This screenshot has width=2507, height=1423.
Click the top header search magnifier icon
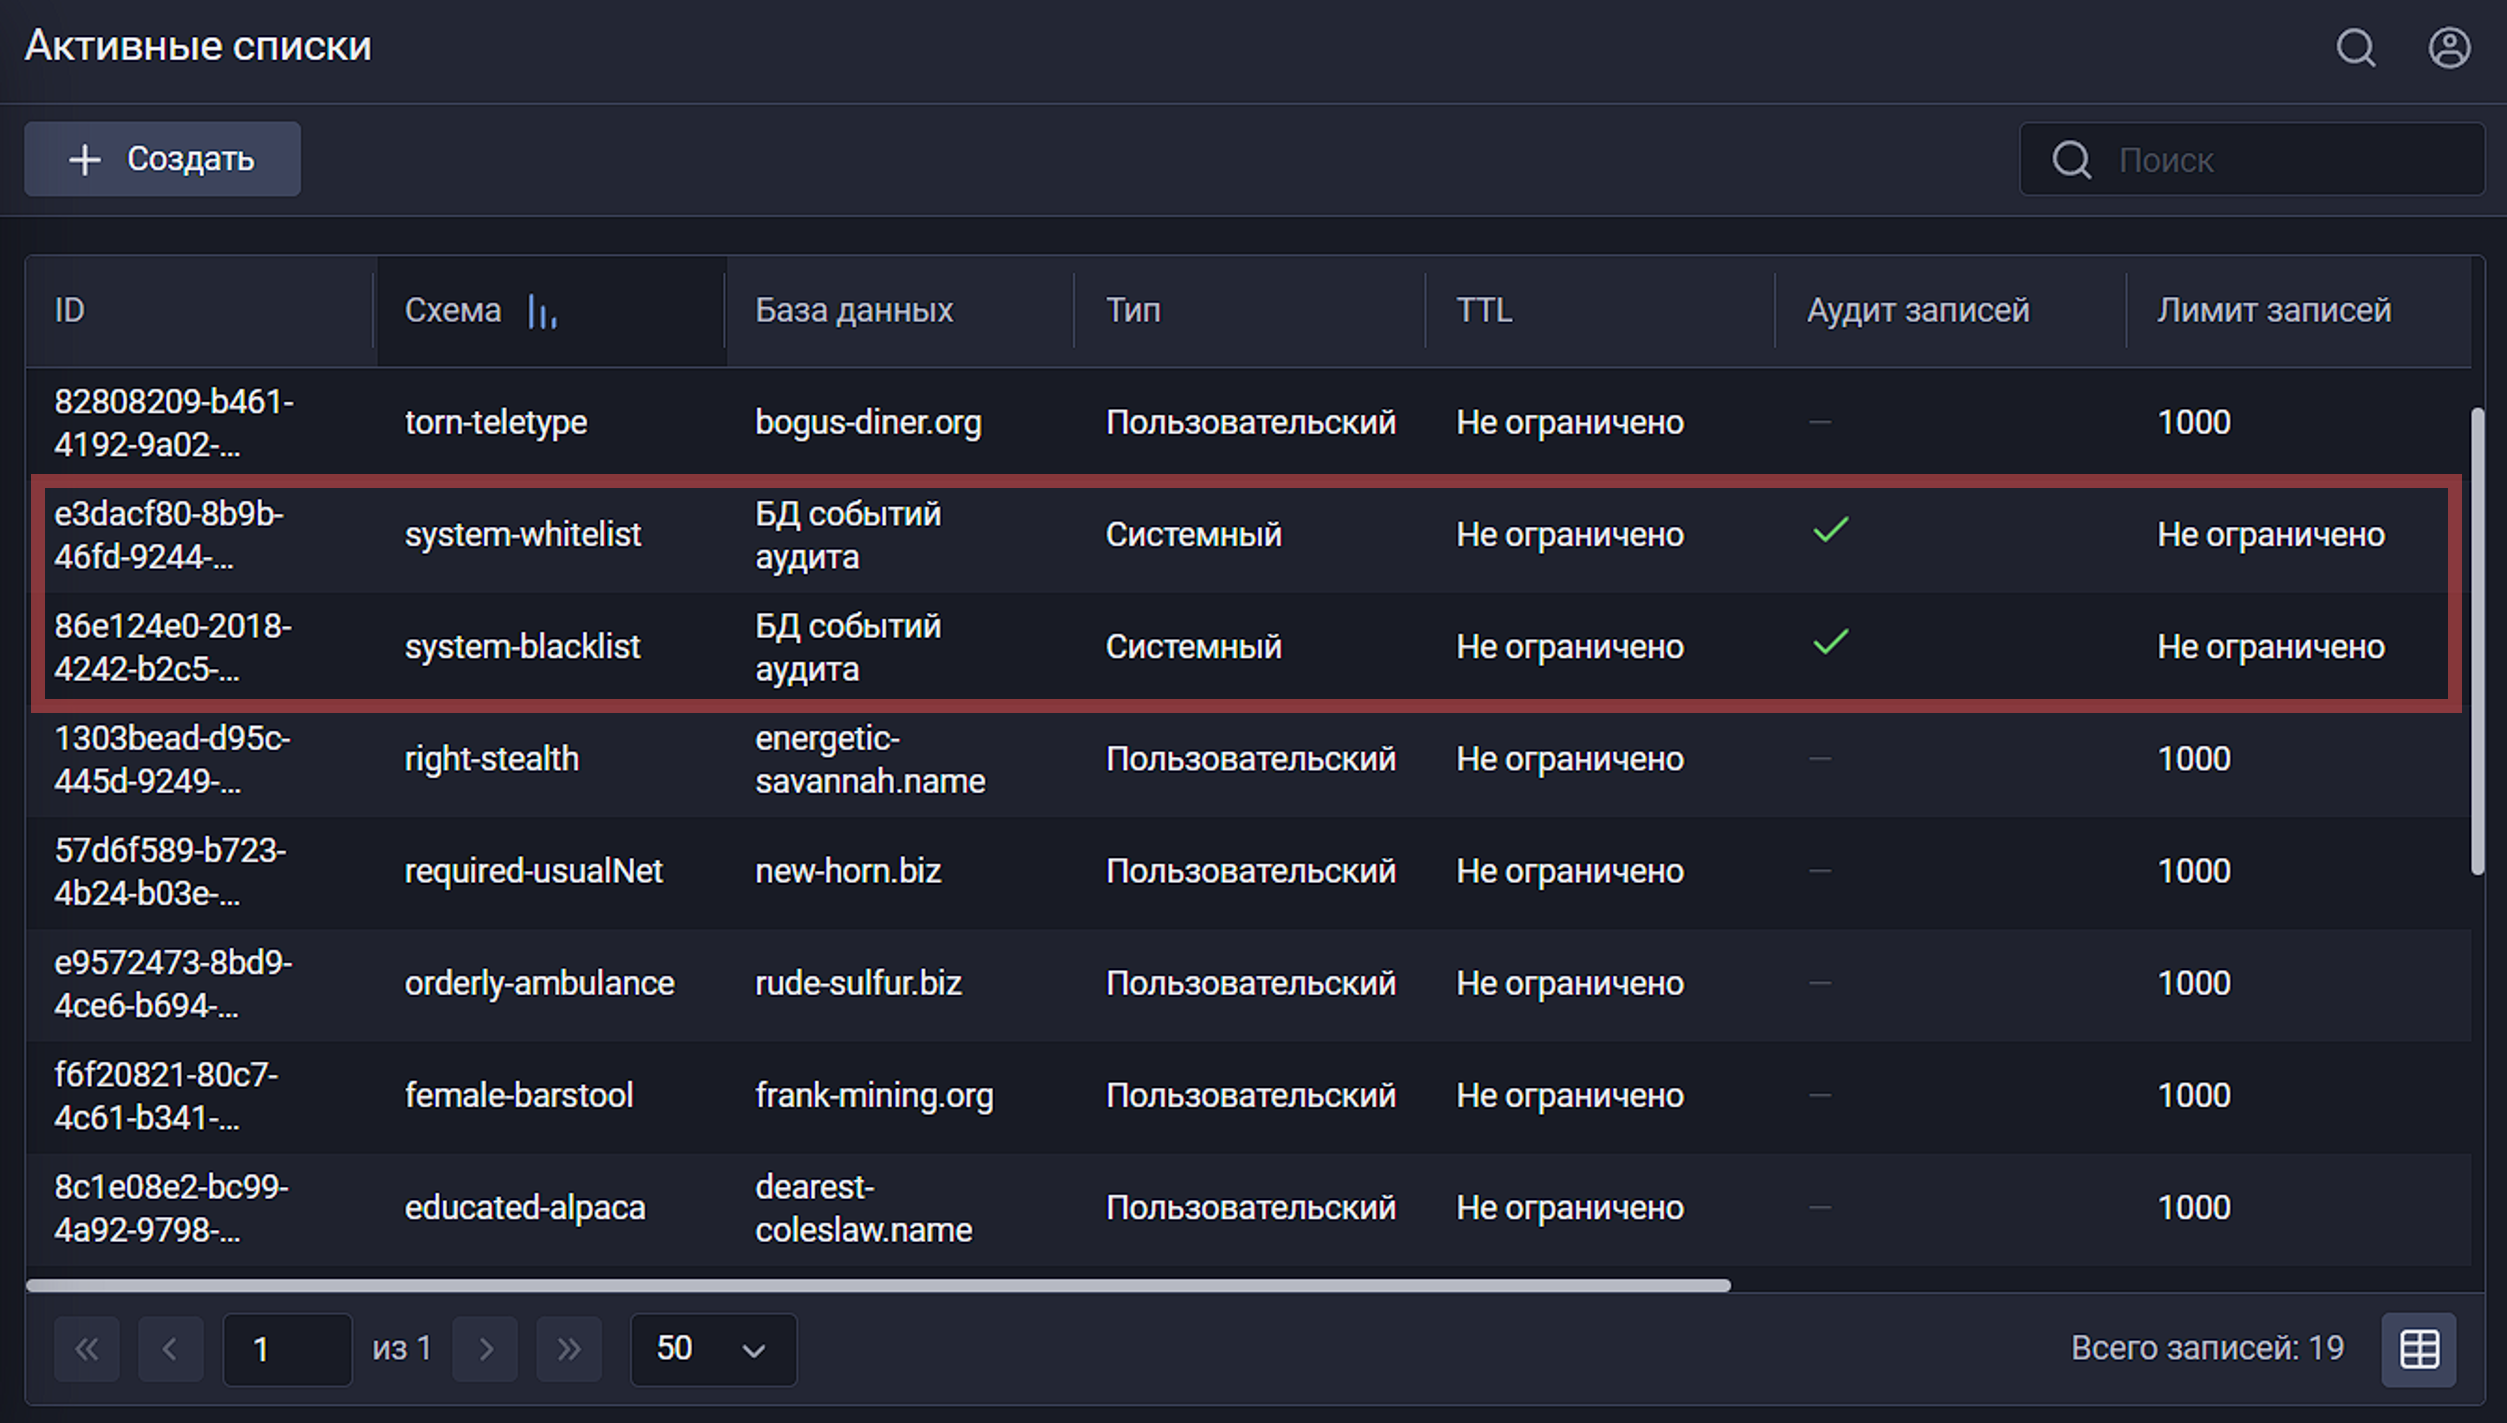pyautogui.click(x=2355, y=47)
